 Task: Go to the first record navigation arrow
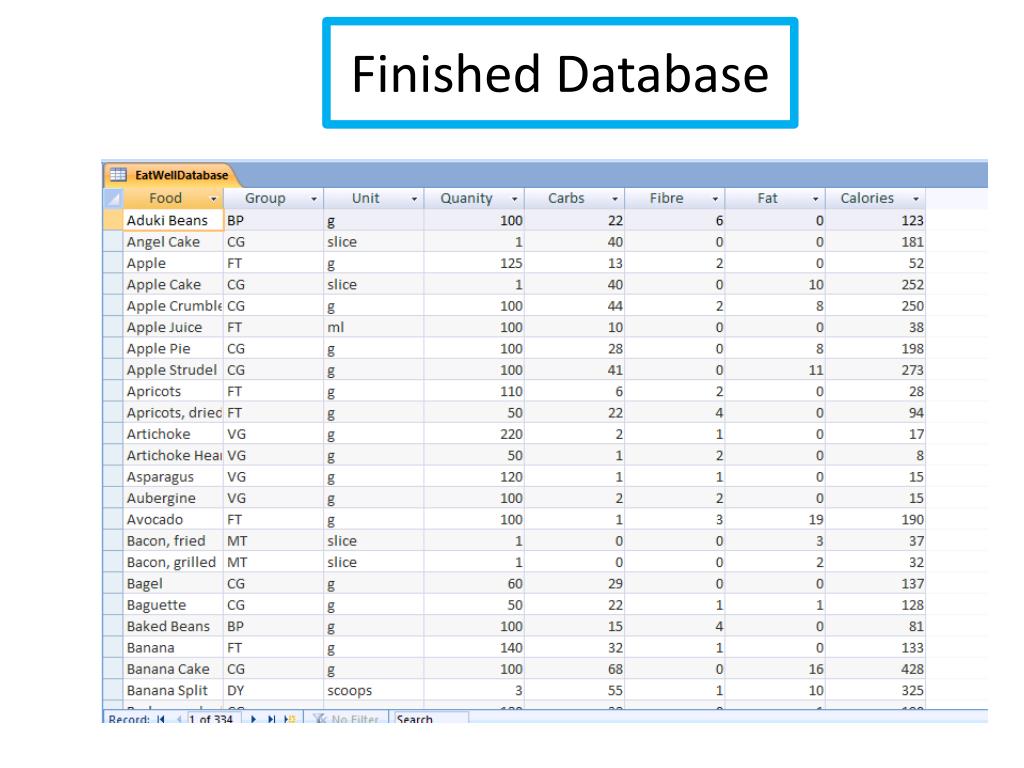[x=161, y=719]
